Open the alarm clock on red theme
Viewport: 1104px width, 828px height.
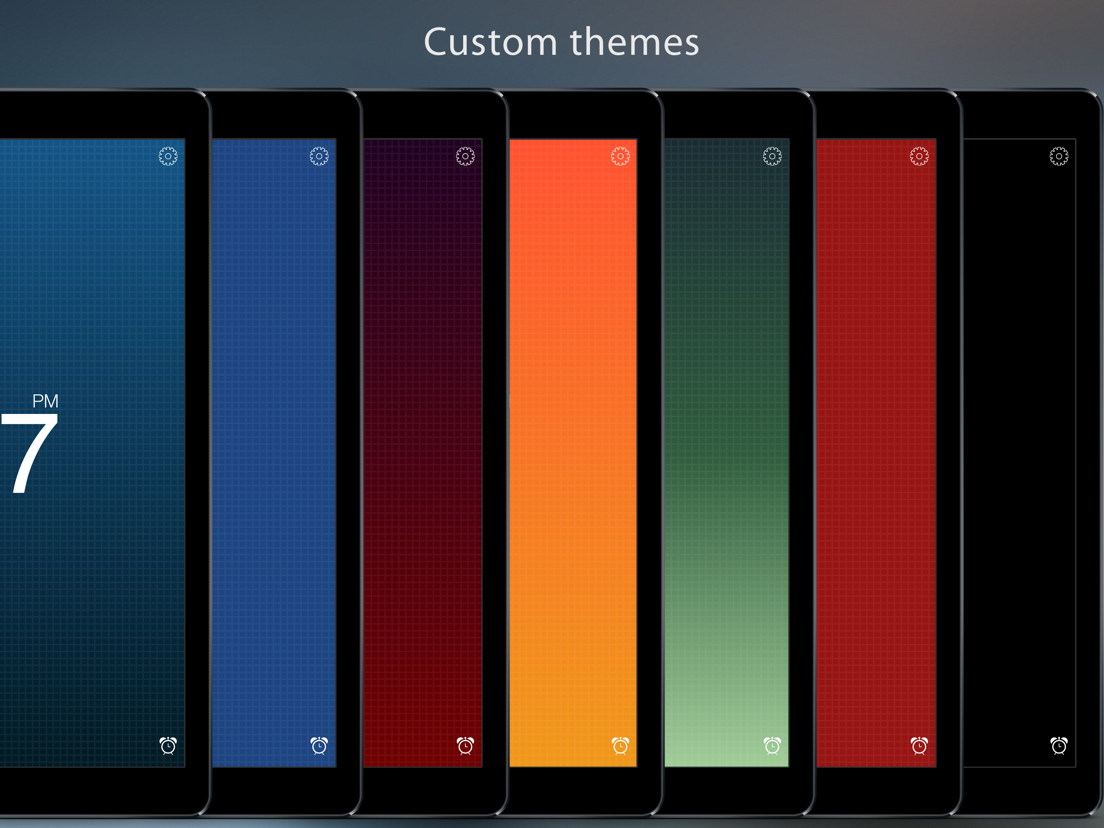920,745
